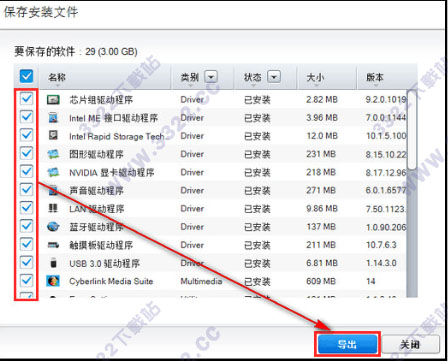Viewport: 448px width, 361px height.
Task: Select the Intel ME 接口驱动程序 name
Action: (113, 118)
